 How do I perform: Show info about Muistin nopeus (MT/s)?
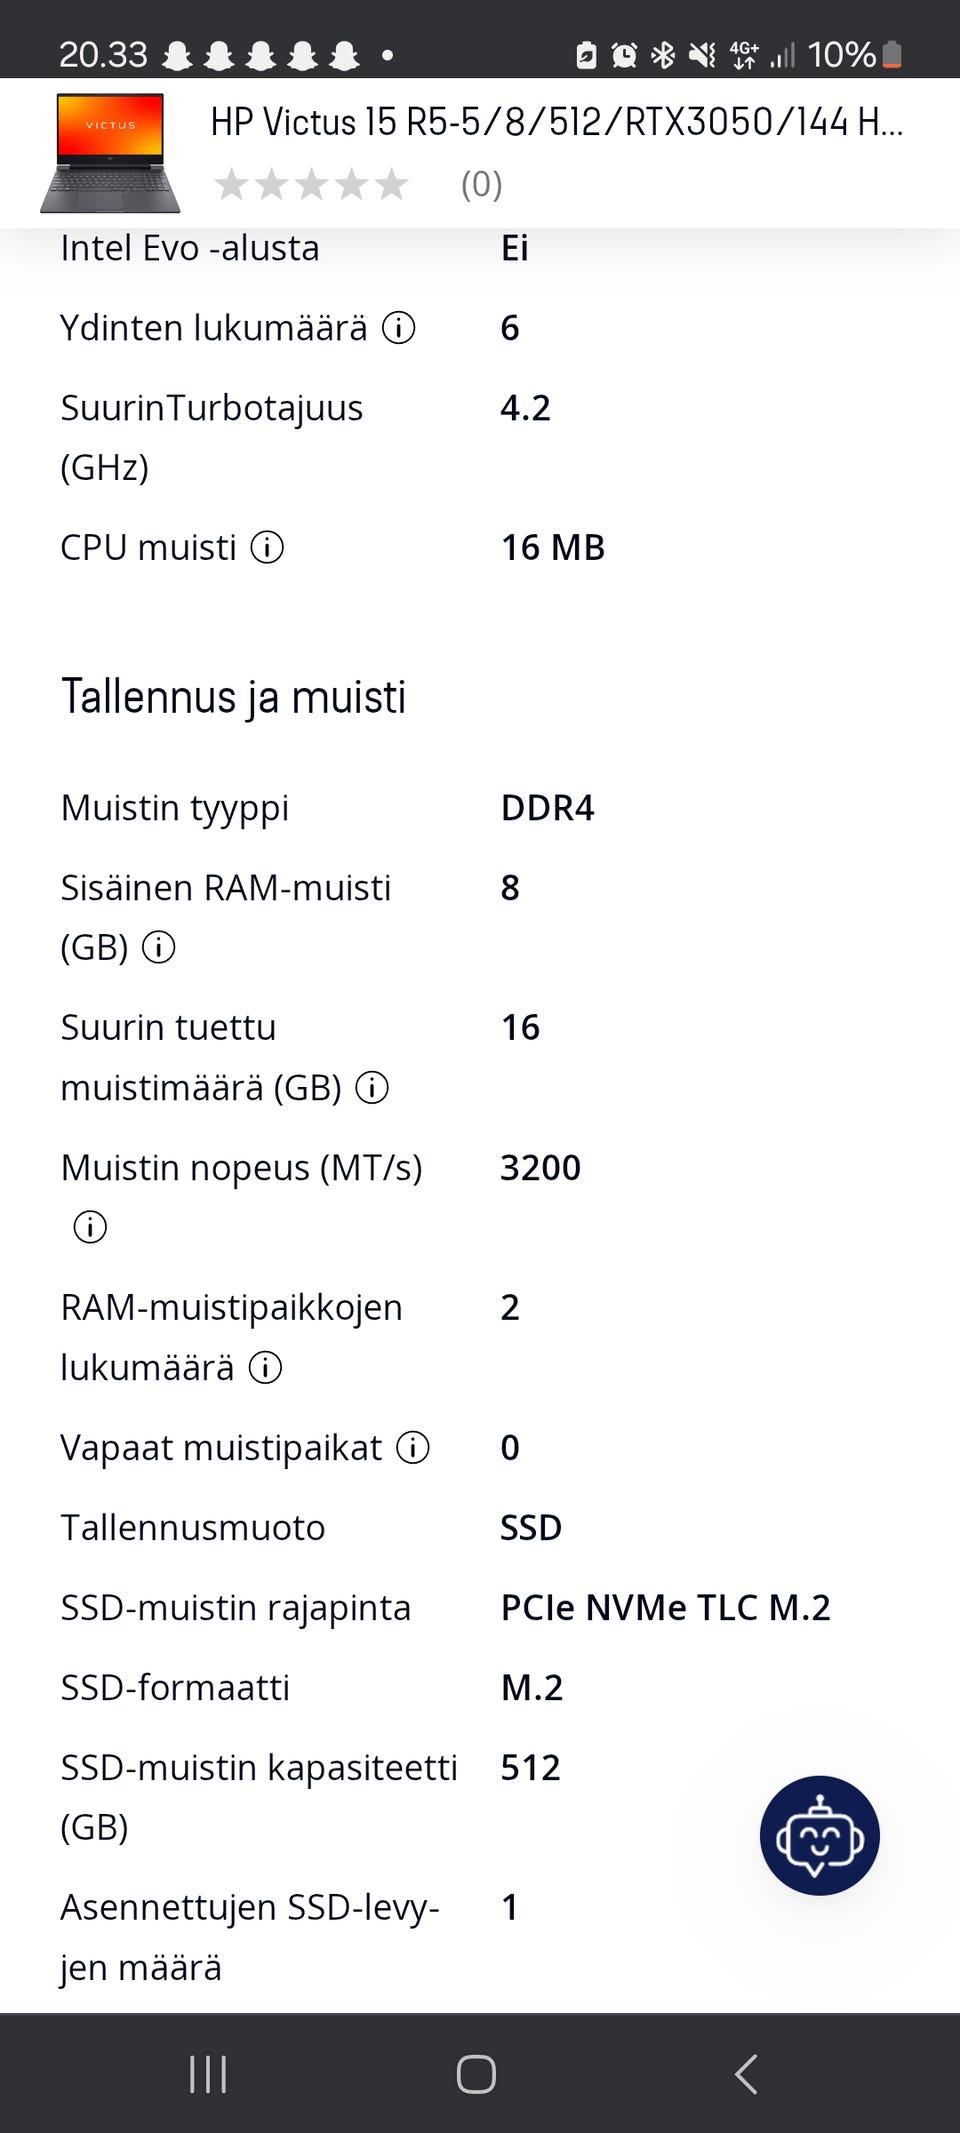[x=90, y=1227]
